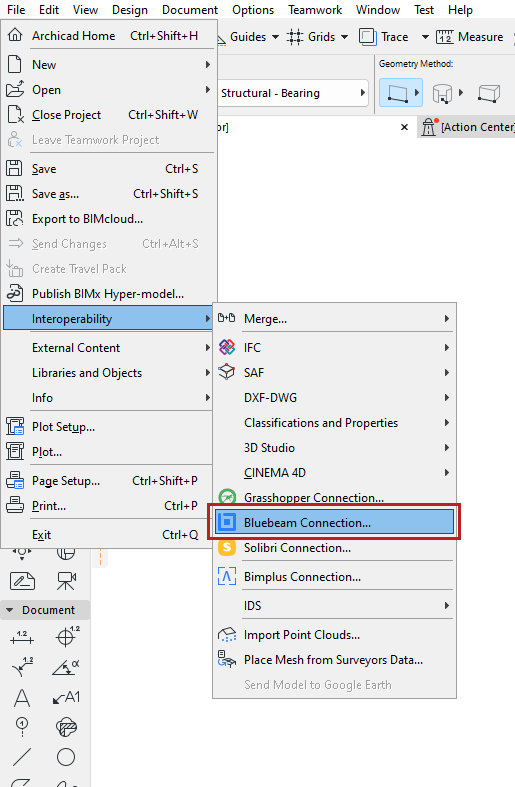Select the Fill tool icon

(66, 727)
